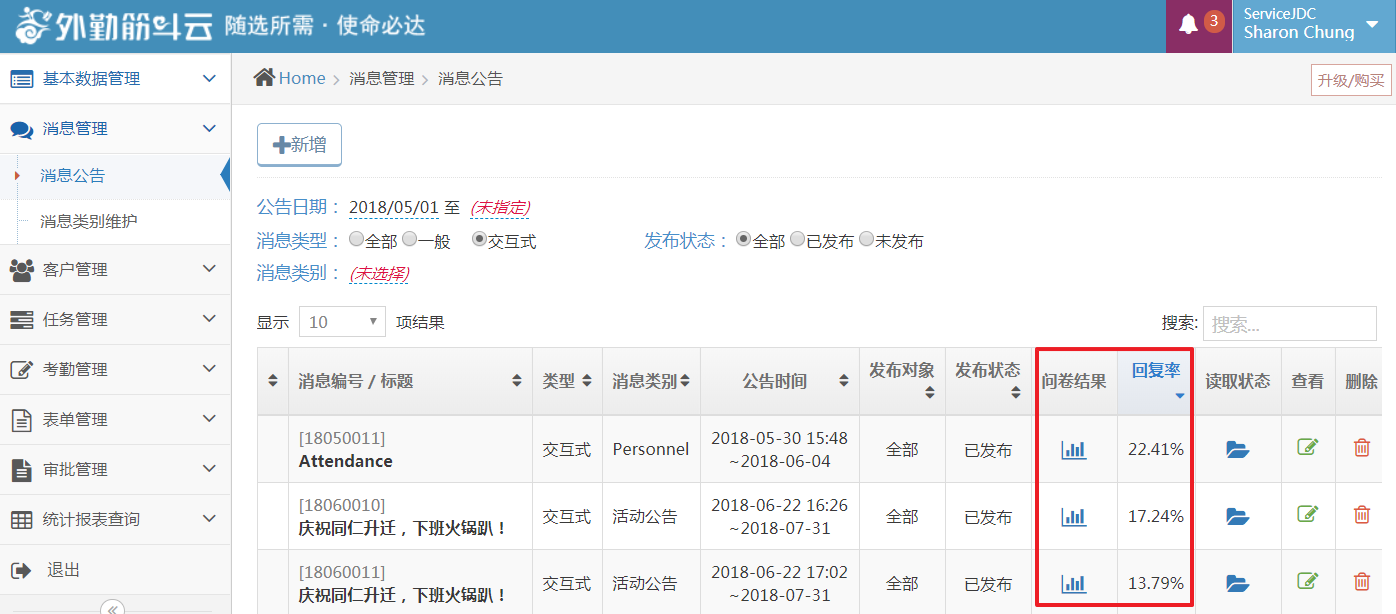Delete message 18060011 with trash icon
1396x614 pixels.
(x=1362, y=580)
